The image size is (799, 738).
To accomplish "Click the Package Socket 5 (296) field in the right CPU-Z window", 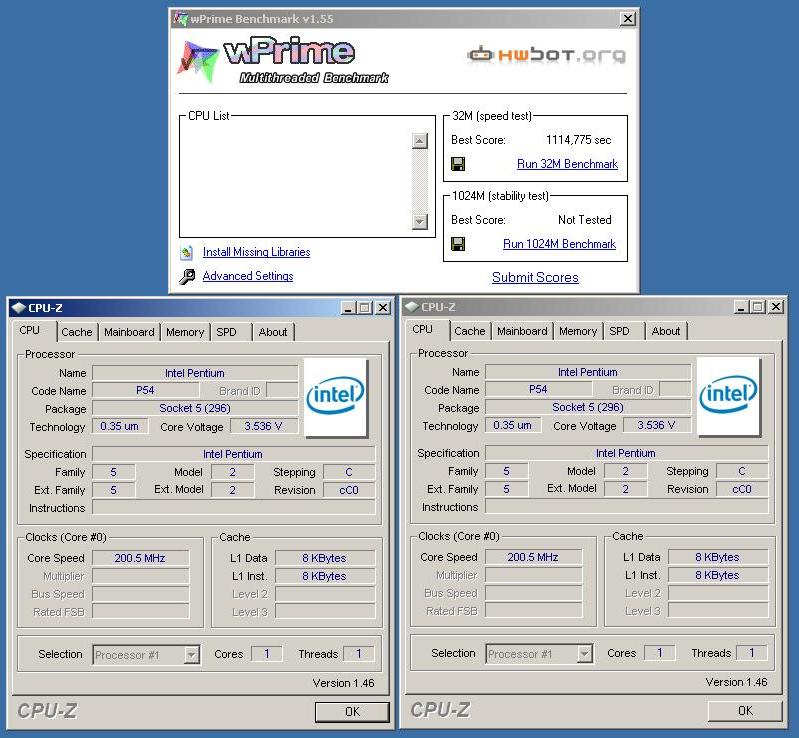I will point(588,407).
